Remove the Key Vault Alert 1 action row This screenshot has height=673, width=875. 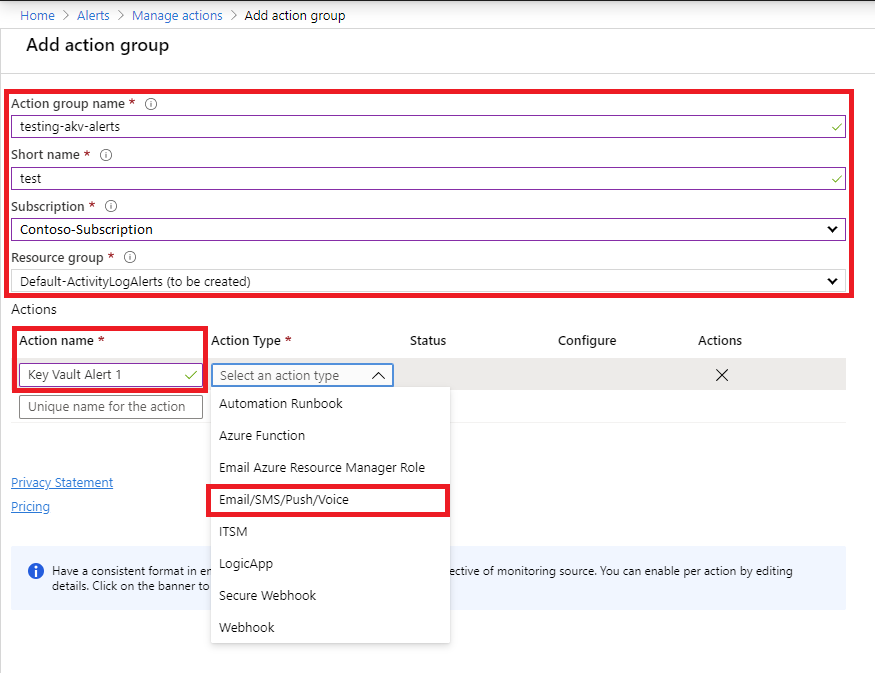tap(722, 374)
